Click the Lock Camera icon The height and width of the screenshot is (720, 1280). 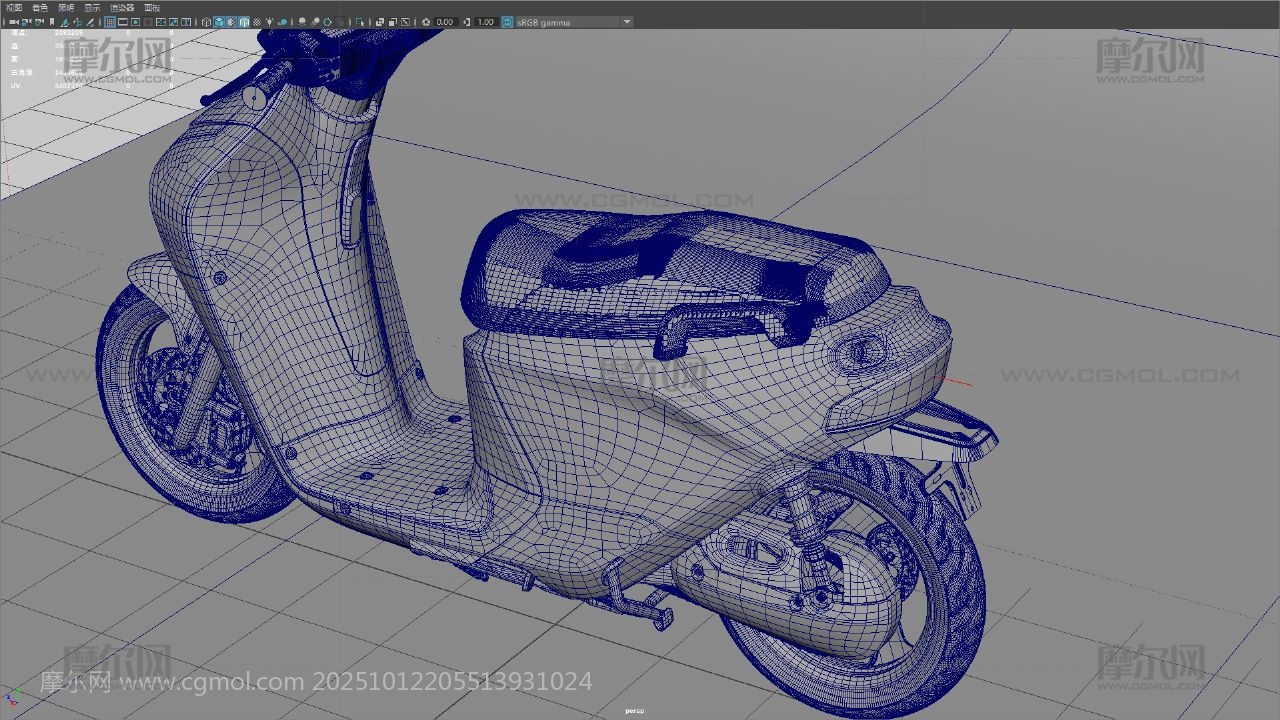[26, 22]
